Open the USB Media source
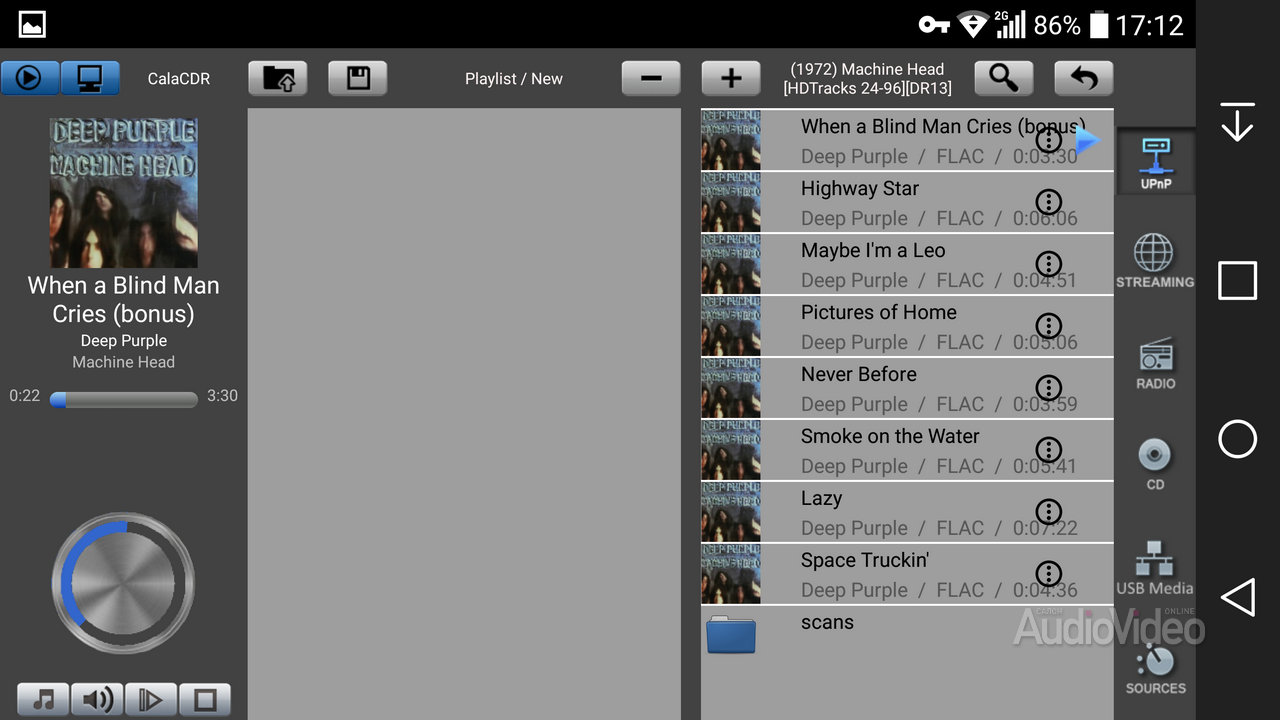 pos(1155,568)
